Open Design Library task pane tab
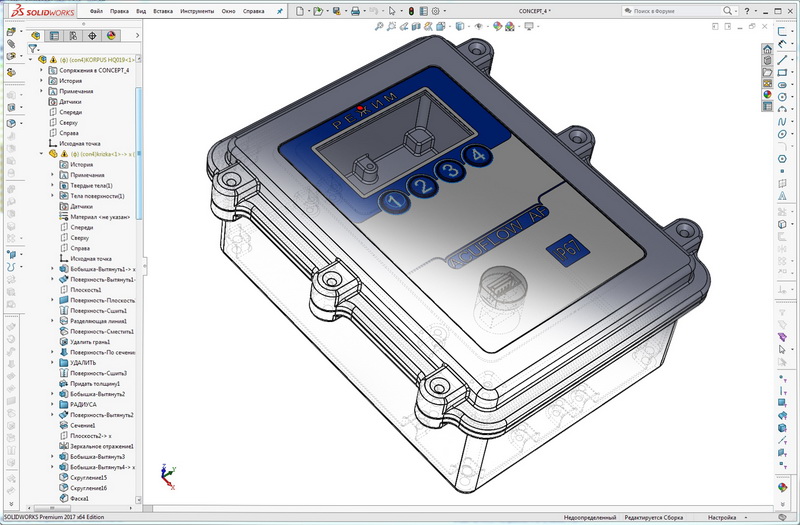800x525 pixels. pos(767,61)
